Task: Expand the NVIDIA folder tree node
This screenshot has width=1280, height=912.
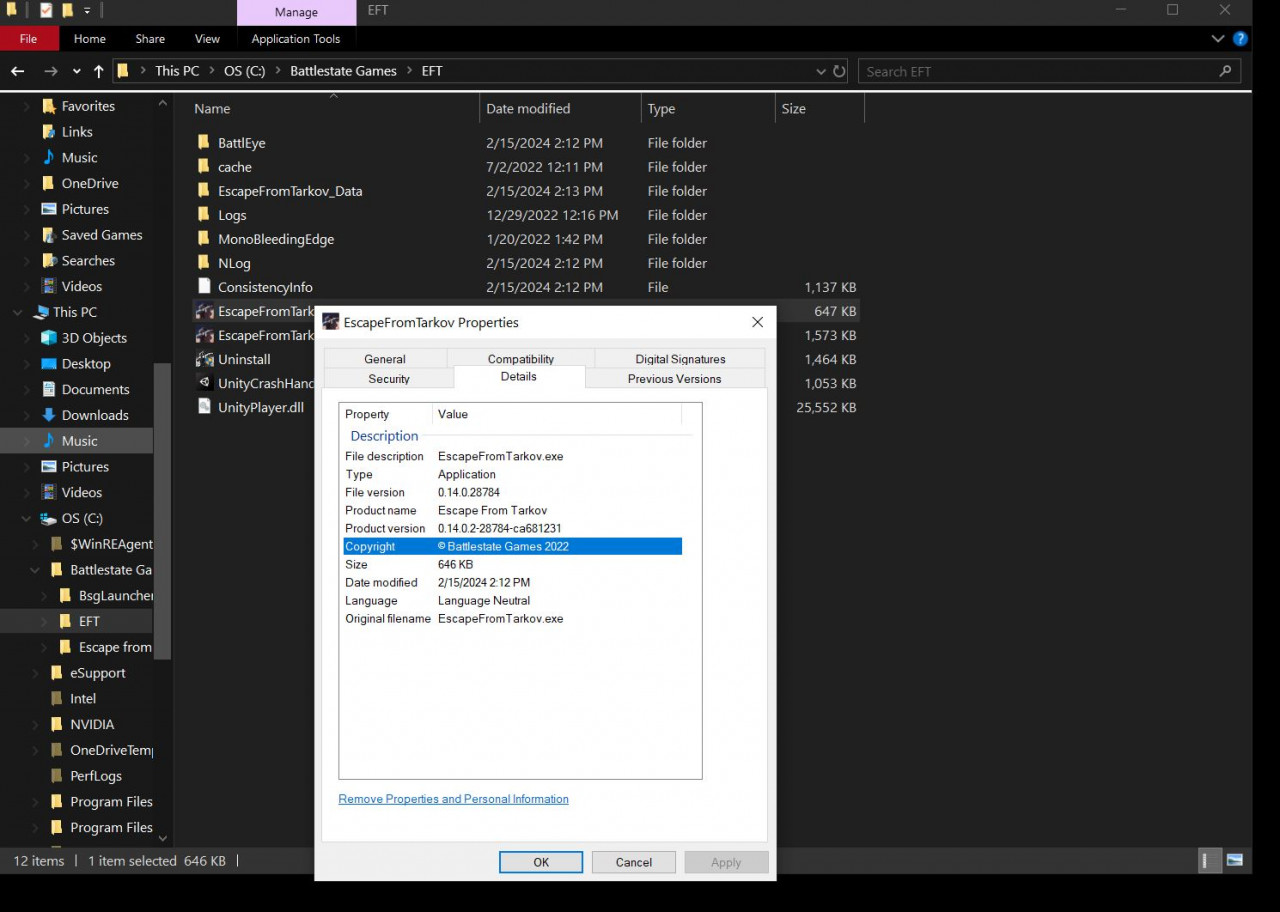Action: 35,724
